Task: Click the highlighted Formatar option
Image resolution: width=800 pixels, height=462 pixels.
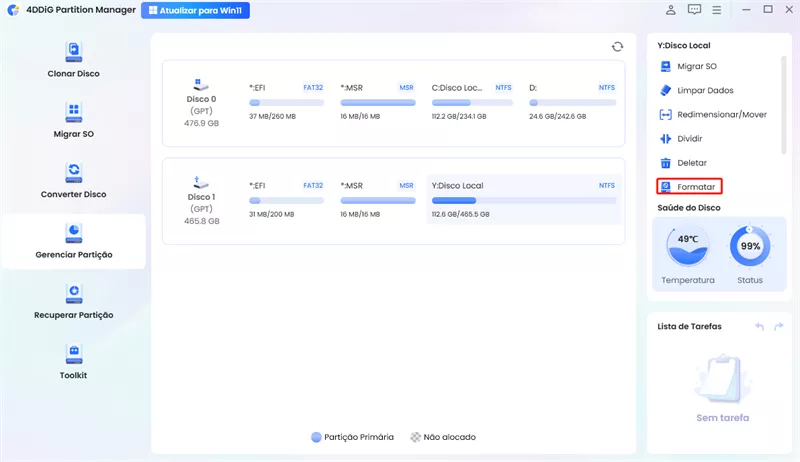Action: (688, 187)
